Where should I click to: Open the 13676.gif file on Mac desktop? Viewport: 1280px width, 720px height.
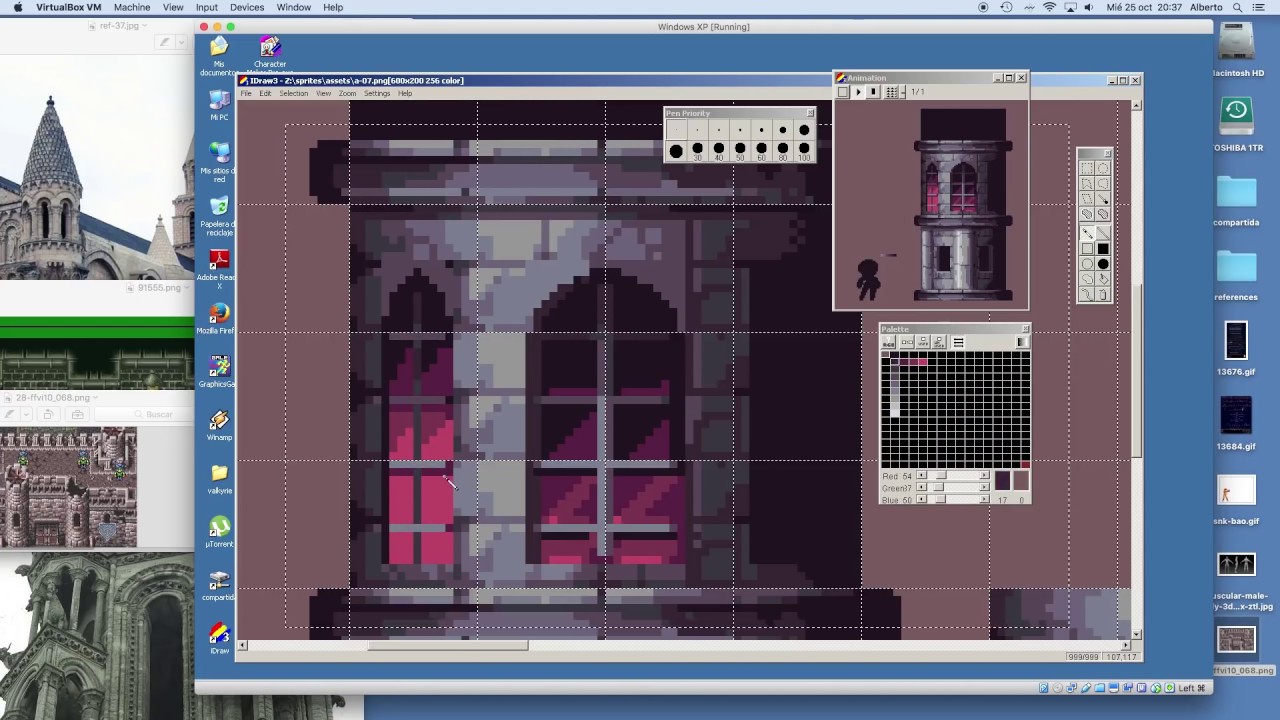point(1236,348)
